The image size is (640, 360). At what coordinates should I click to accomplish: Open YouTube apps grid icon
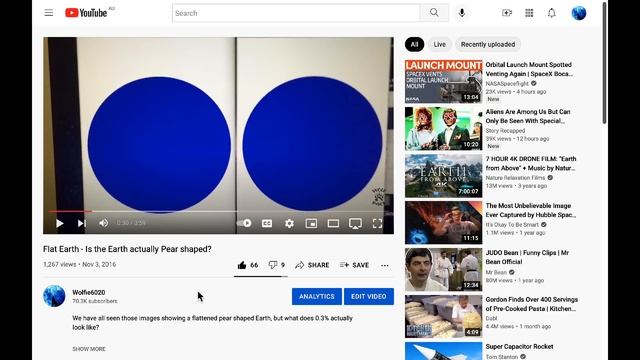[529, 13]
